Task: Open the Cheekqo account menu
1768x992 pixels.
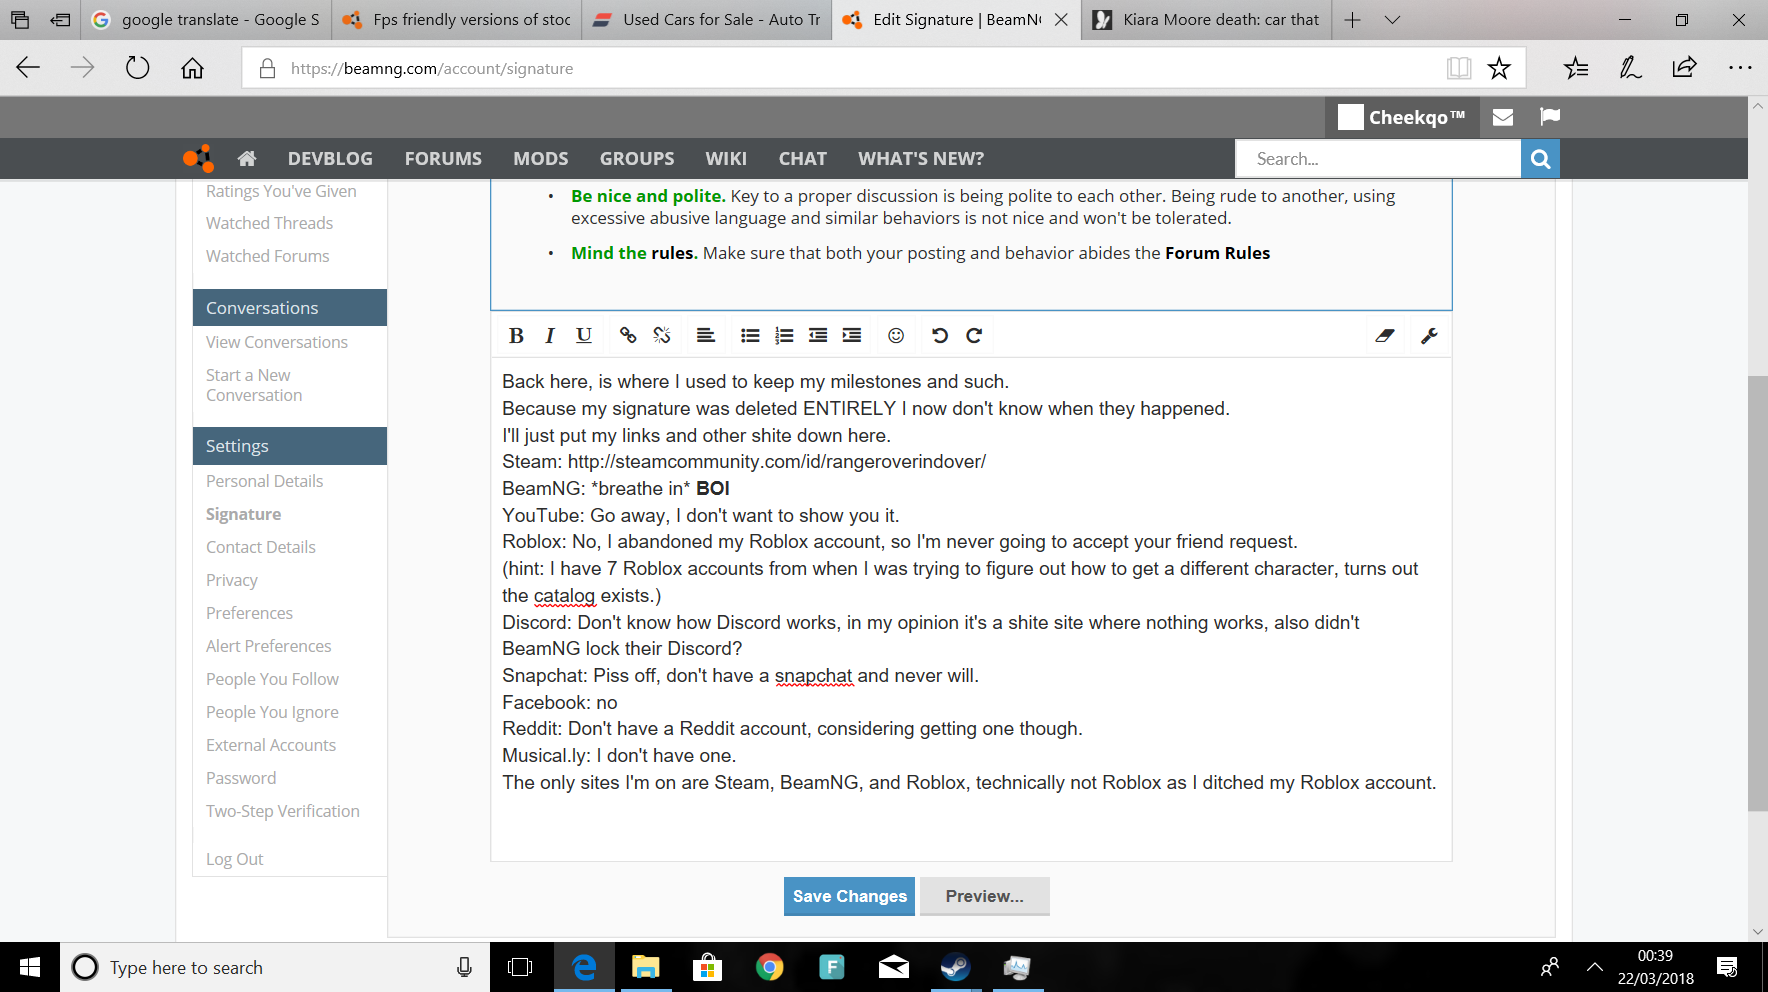Action: [x=1401, y=117]
